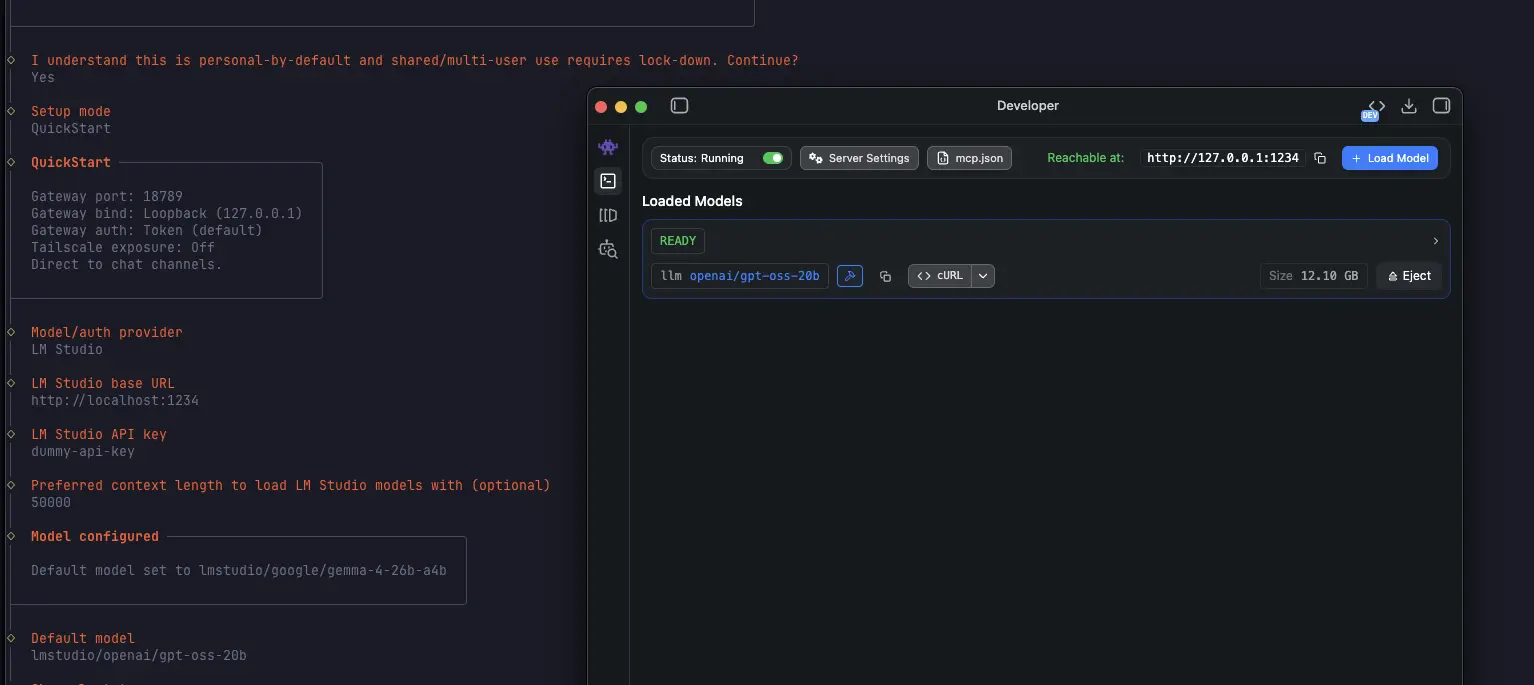1534x685 pixels.
Task: Open My Models from the sidebar library icon
Action: [x=608, y=215]
